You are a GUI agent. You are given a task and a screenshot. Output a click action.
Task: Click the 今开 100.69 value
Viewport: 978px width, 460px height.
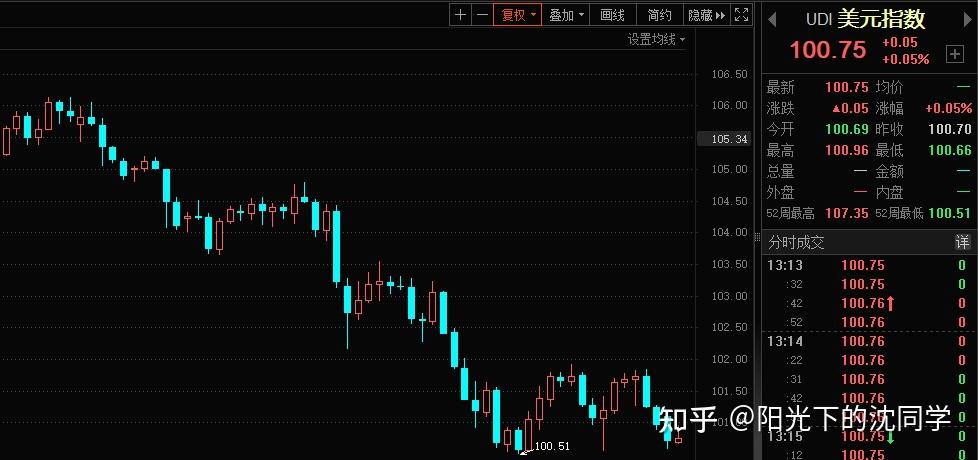pyautogui.click(x=846, y=129)
